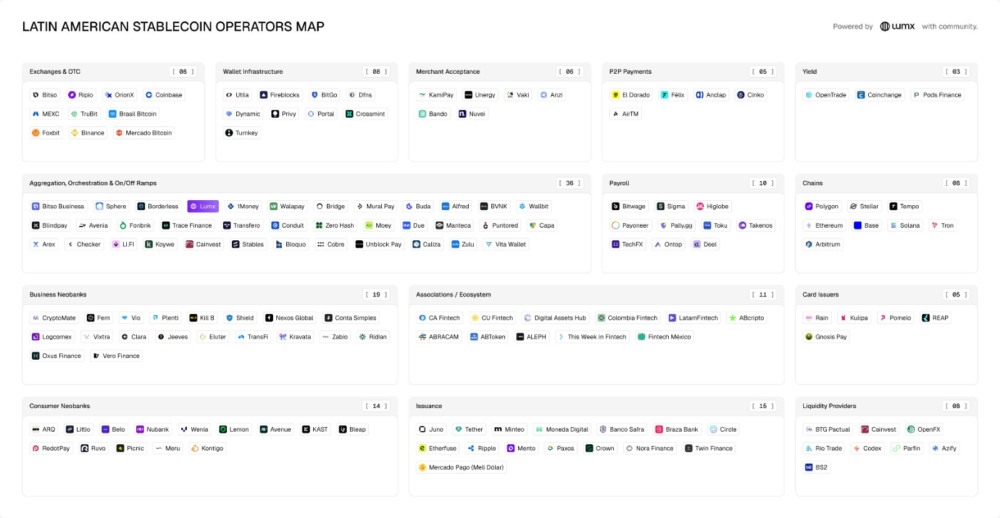Click the '[ 19 ]' count badge
The image size is (1000, 518).
coord(376,295)
